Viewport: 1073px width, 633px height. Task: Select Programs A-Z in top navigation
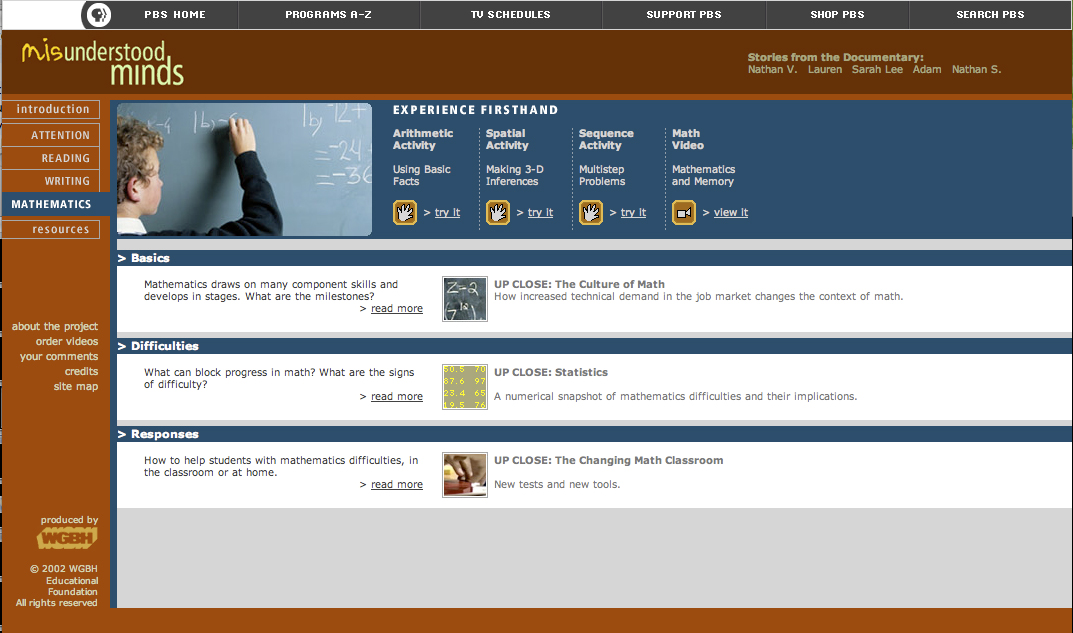(329, 15)
